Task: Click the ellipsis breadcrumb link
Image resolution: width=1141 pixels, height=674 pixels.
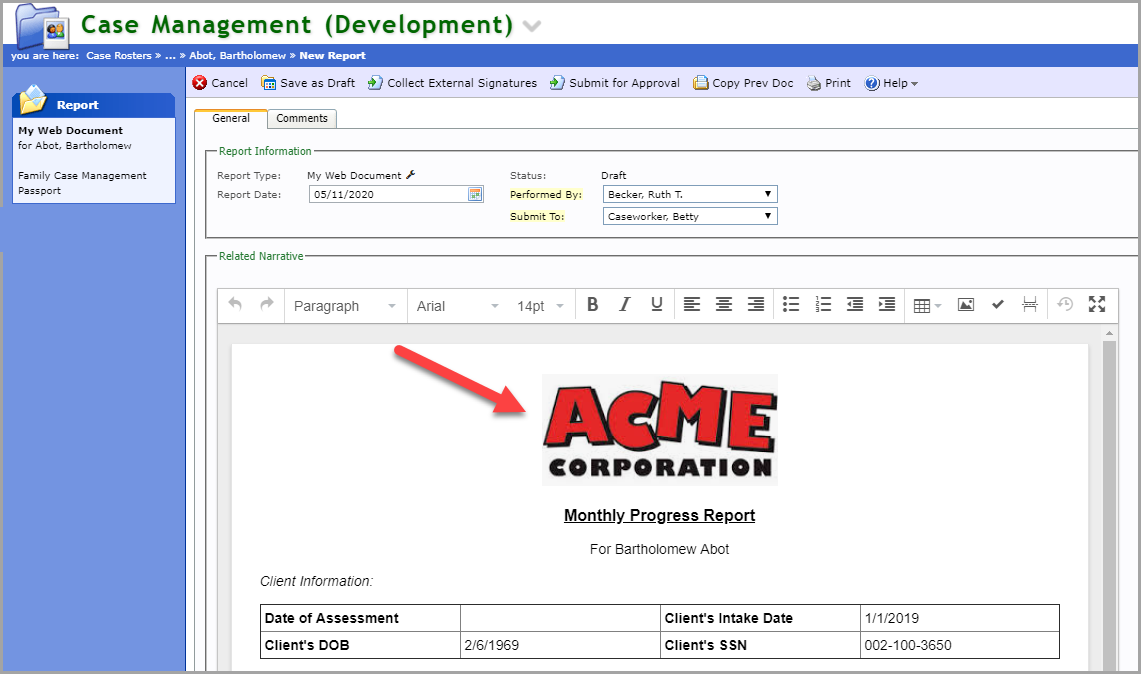Action: click(170, 55)
